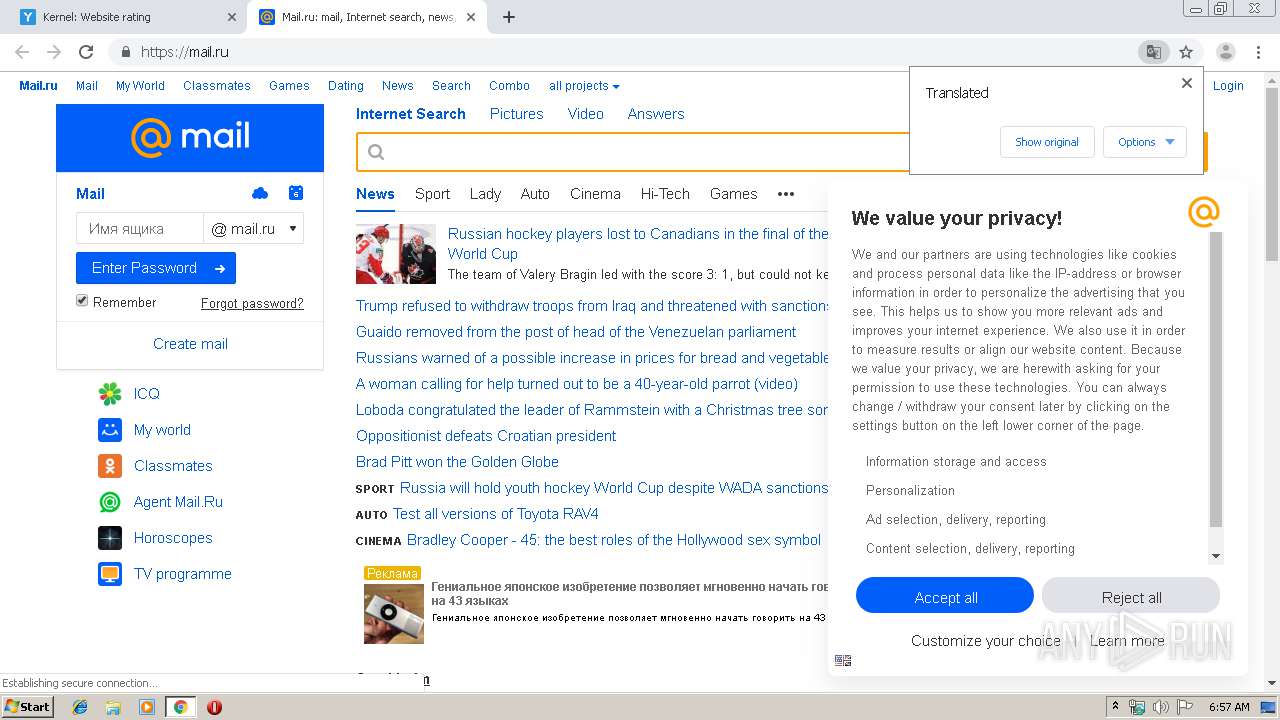This screenshot has width=1280, height=720.
Task: Click Create mail link
Action: click(190, 344)
